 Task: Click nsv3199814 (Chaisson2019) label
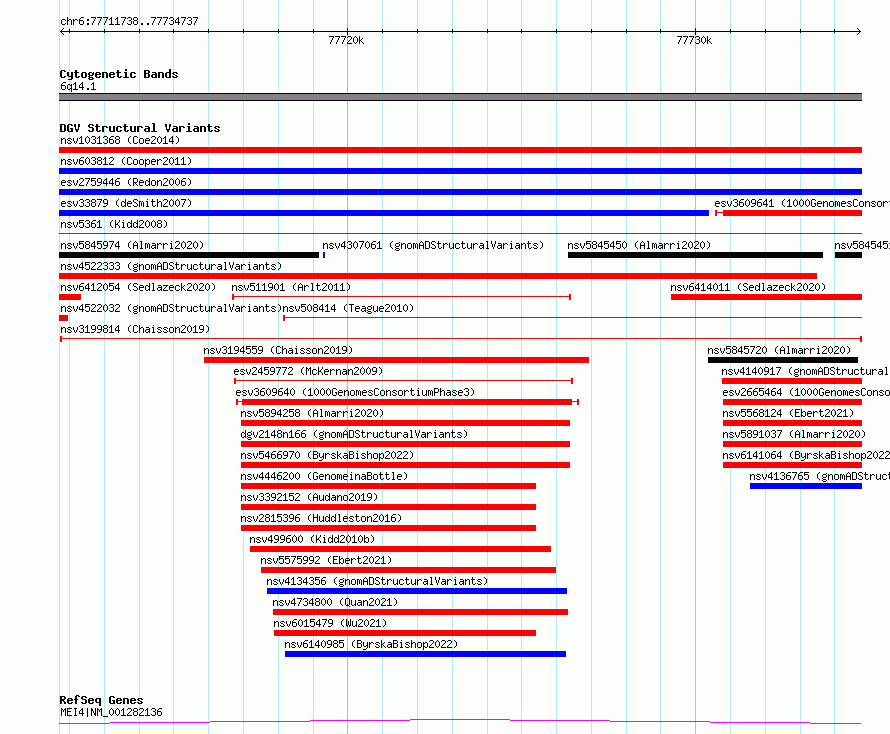[135, 329]
